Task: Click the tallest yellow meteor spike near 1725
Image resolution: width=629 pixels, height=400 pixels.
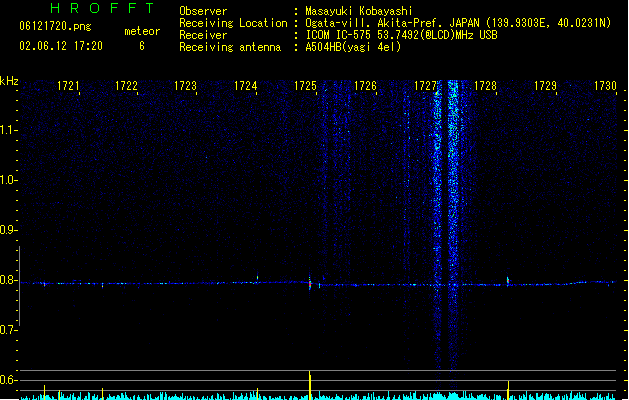Action: [x=310, y=385]
